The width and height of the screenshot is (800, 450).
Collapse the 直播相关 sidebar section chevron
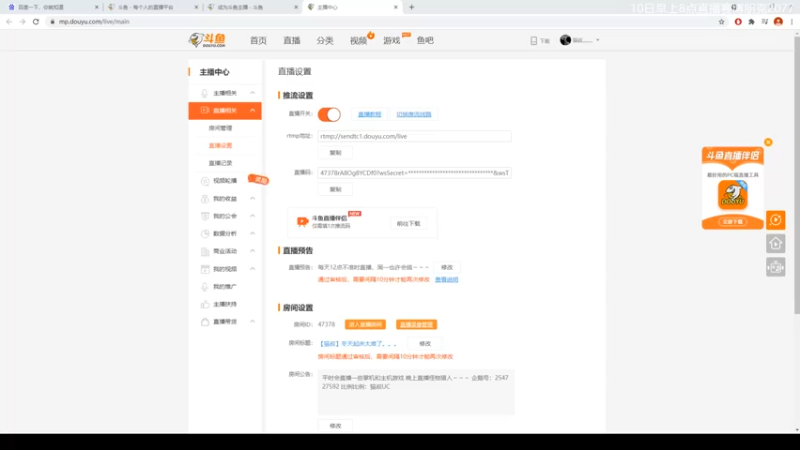[253, 110]
